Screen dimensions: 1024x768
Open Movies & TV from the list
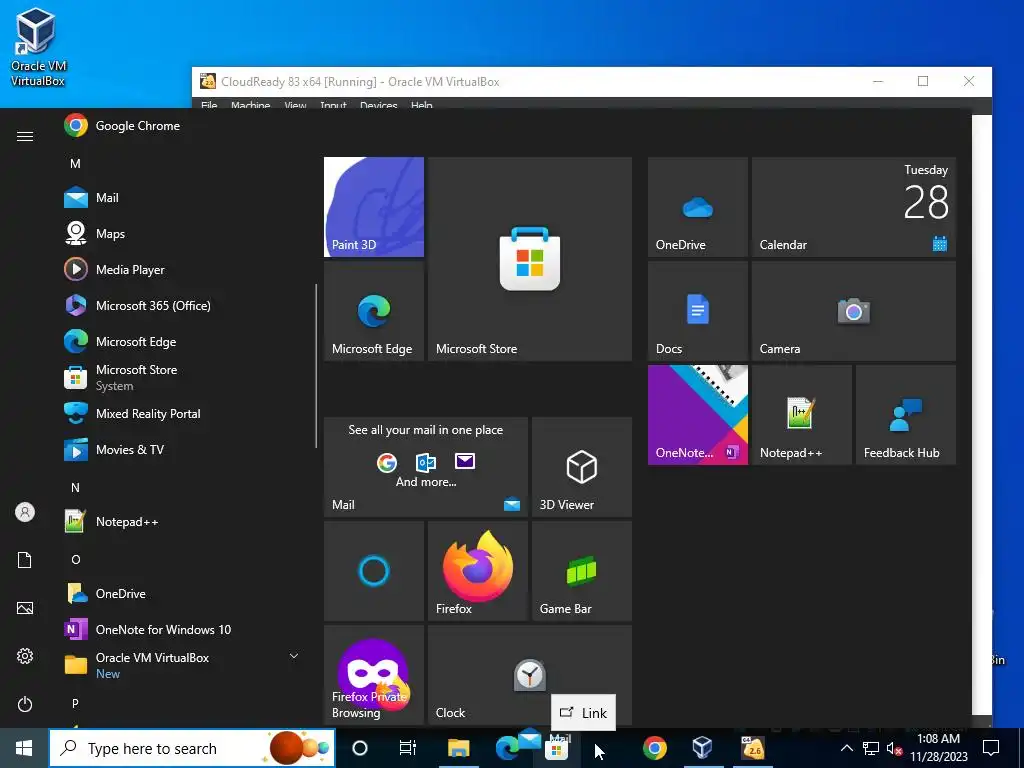click(183, 449)
